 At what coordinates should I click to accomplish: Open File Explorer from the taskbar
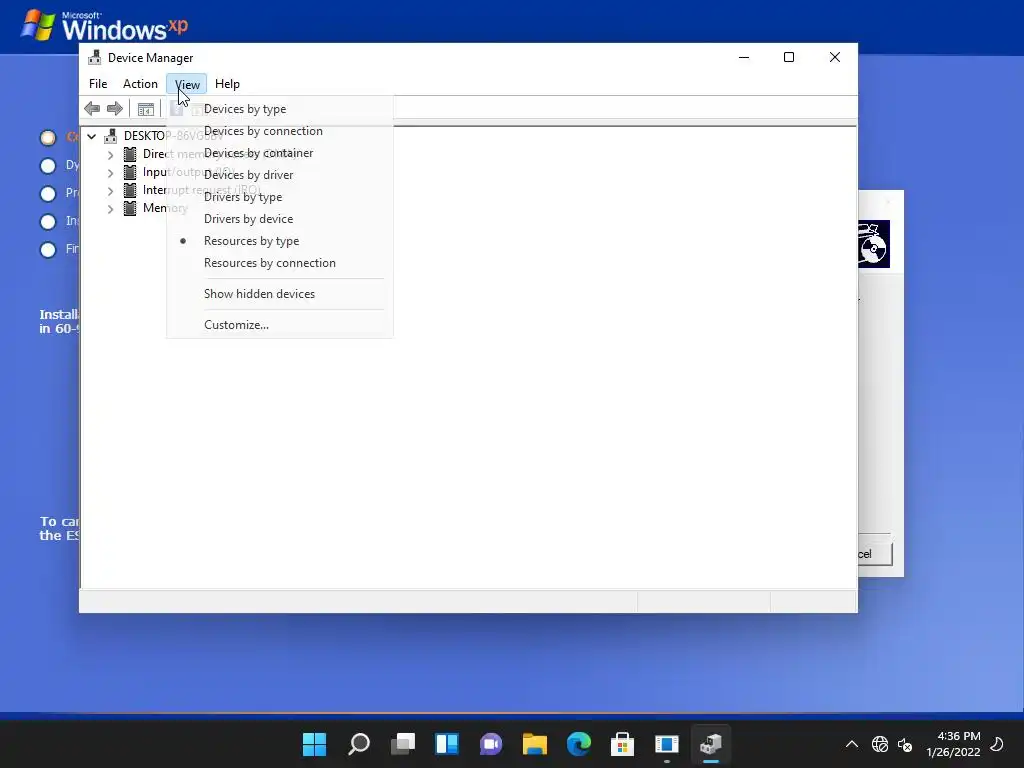(534, 744)
